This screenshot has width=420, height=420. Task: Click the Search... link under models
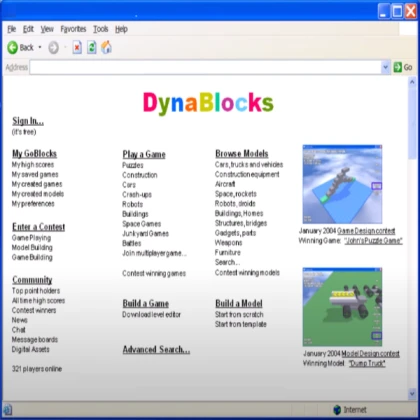(227, 262)
